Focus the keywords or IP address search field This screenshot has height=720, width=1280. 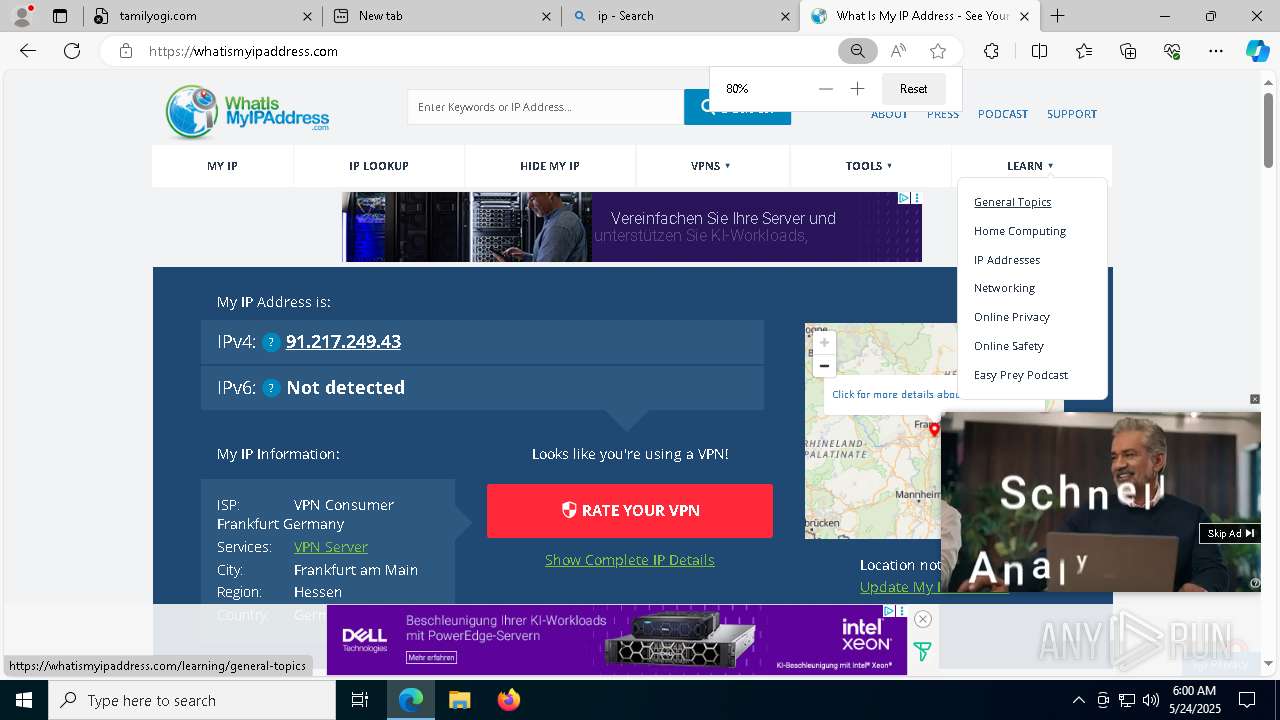(x=545, y=107)
